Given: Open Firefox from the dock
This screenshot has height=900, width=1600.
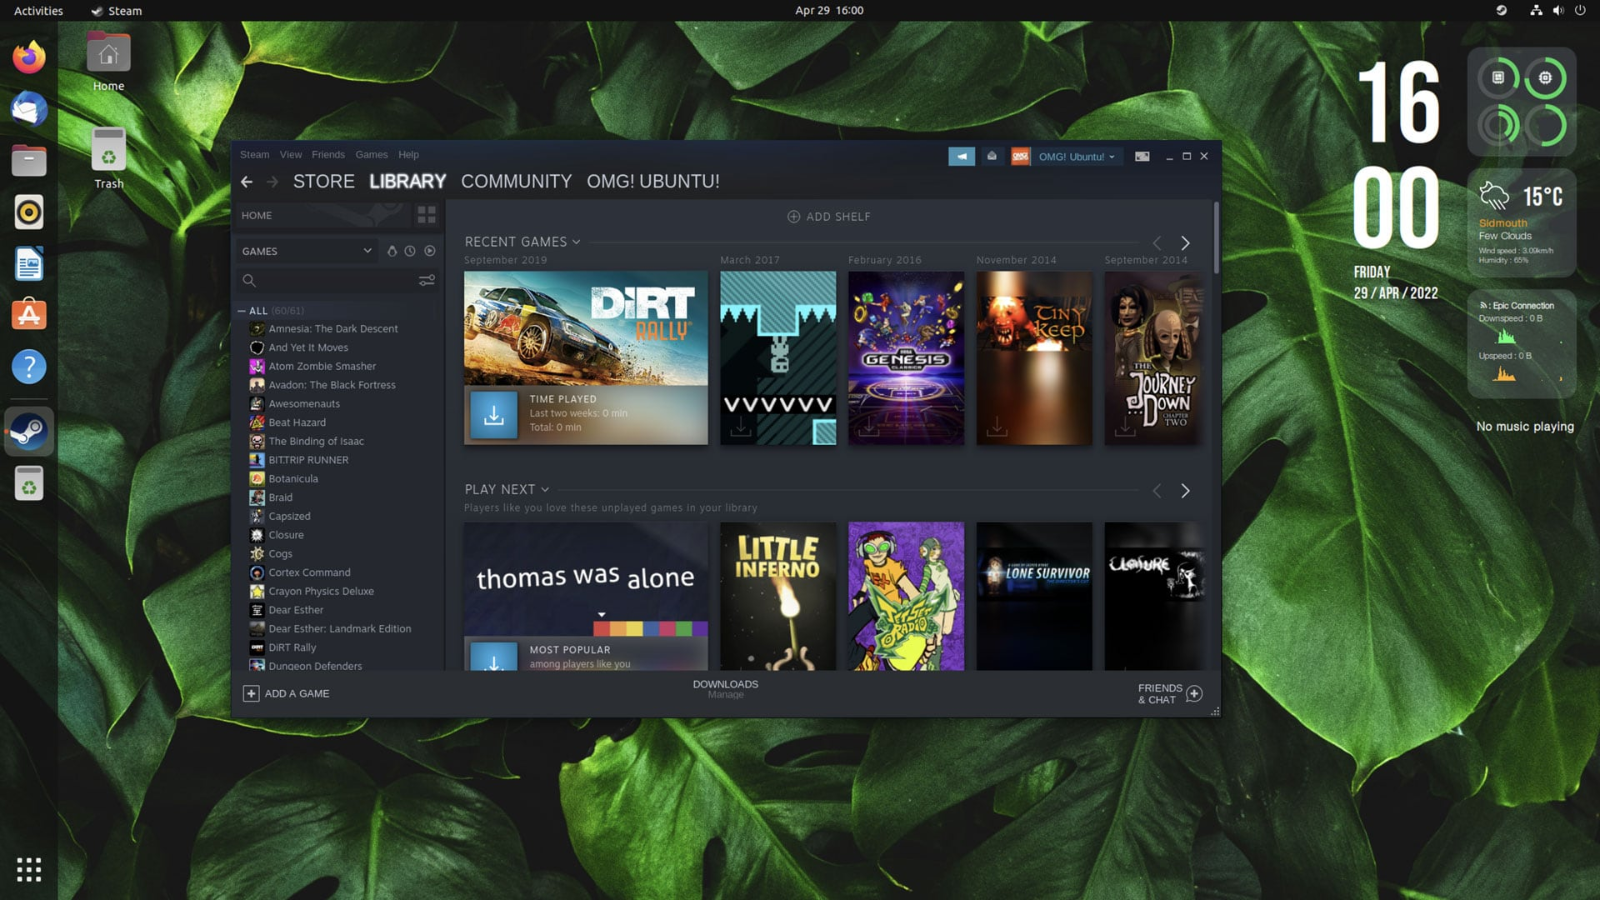Looking at the screenshot, I should (x=29, y=57).
